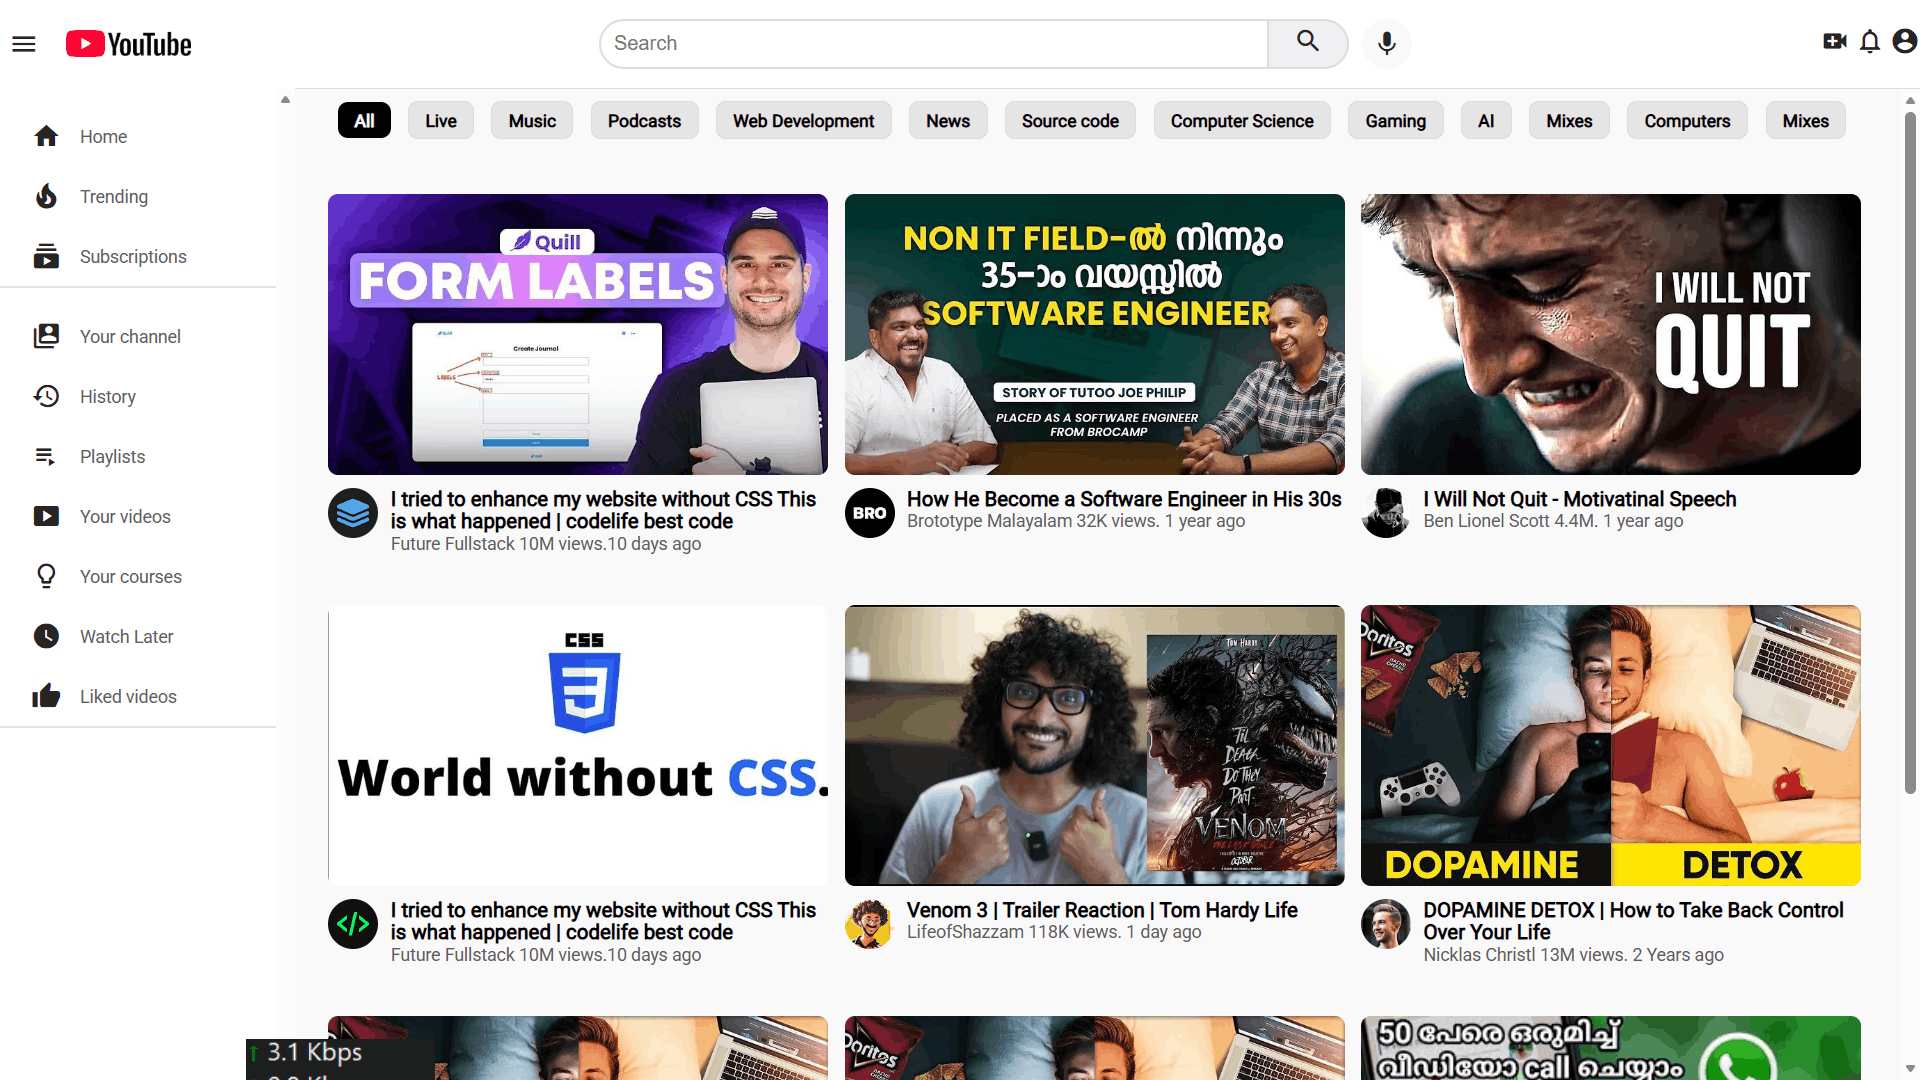This screenshot has height=1080, width=1920.
Task: Click the YouTube logo
Action: click(129, 44)
